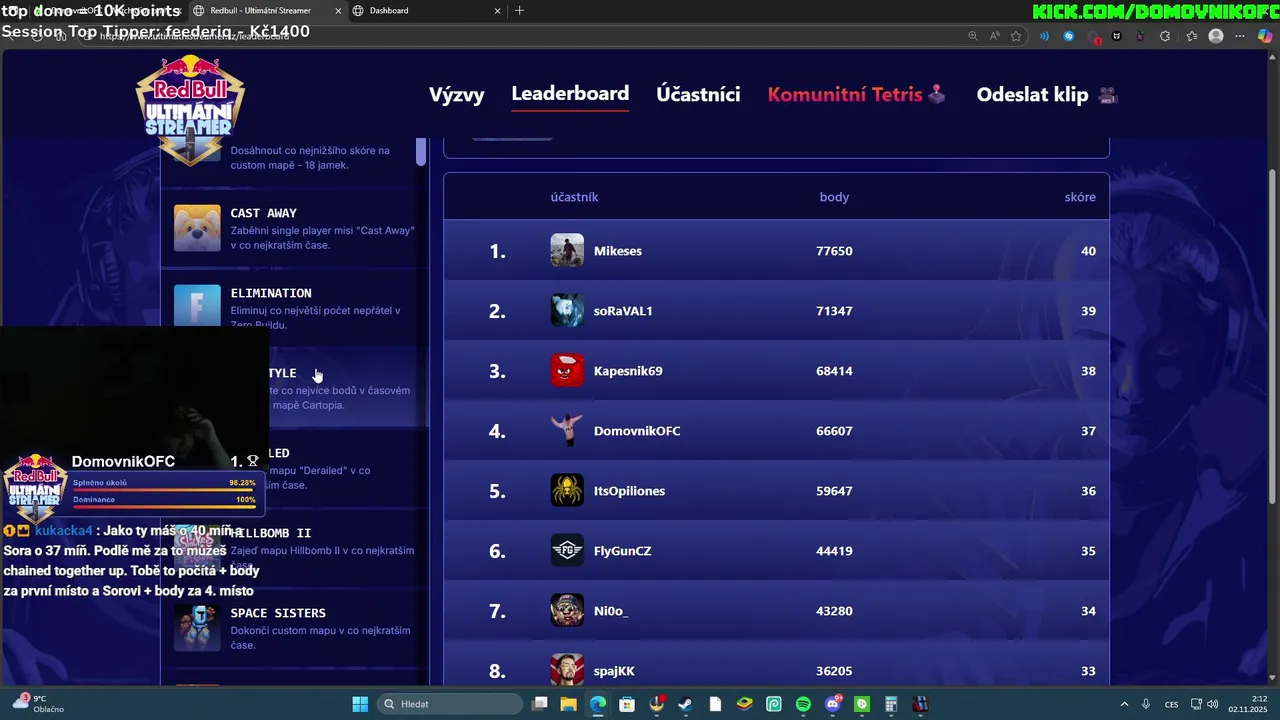The image size is (1280, 720).
Task: Select the Cast Away challenge icon
Action: 197,228
